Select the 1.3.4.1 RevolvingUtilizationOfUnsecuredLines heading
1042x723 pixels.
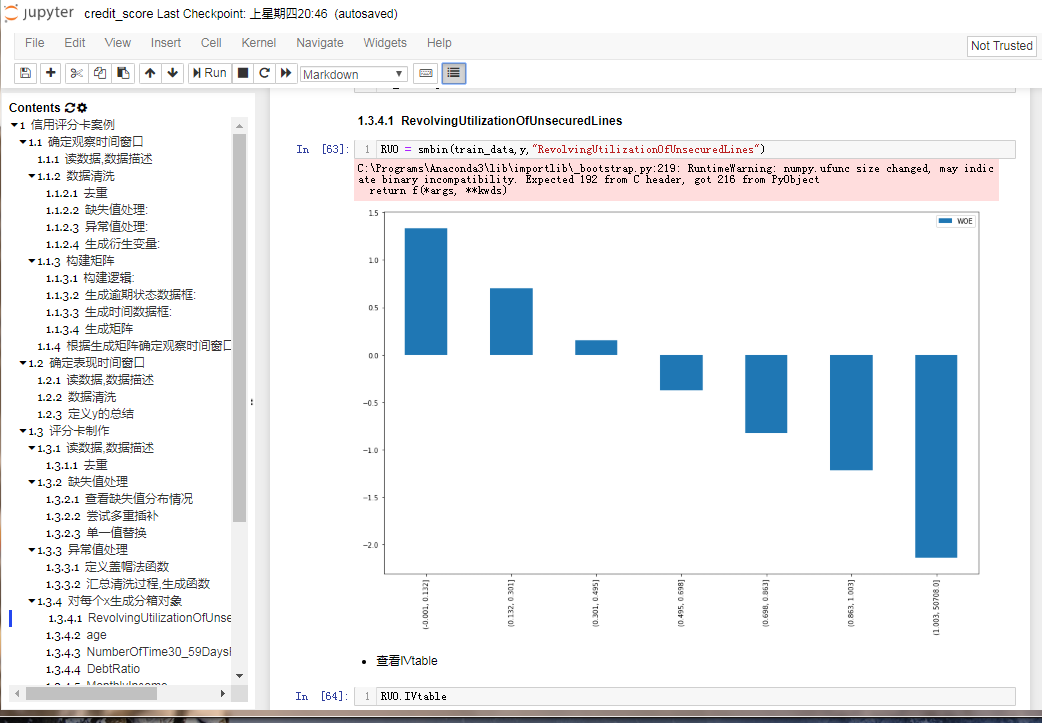pyautogui.click(x=490, y=121)
